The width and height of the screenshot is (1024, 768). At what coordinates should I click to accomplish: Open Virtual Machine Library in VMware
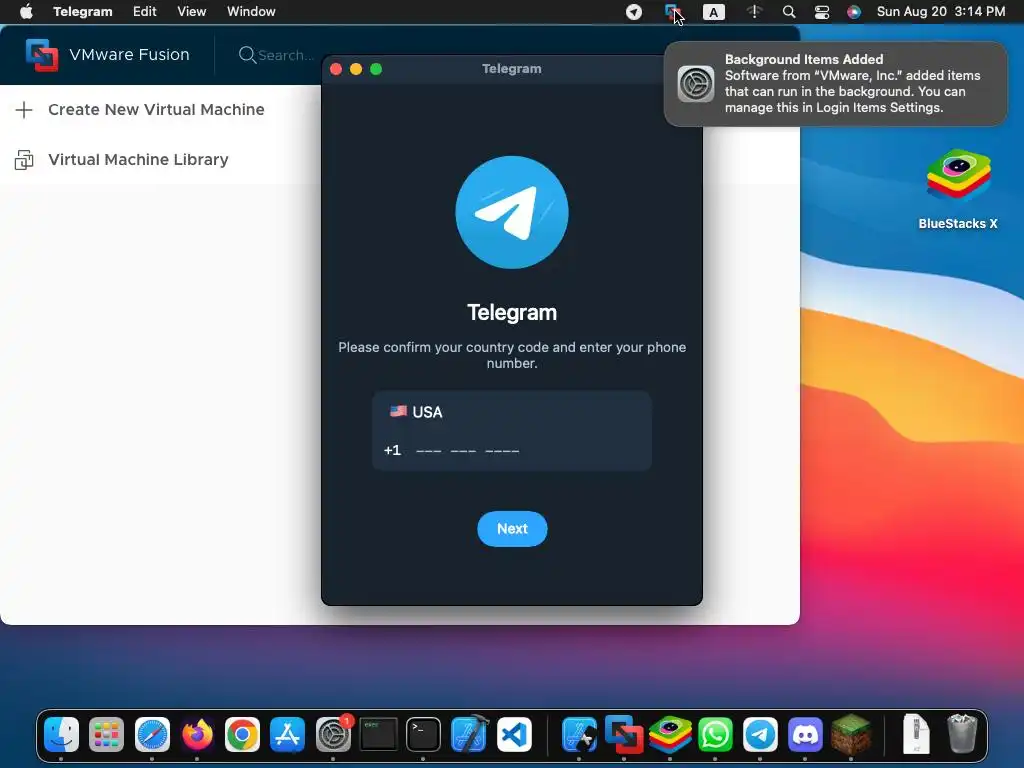(138, 159)
